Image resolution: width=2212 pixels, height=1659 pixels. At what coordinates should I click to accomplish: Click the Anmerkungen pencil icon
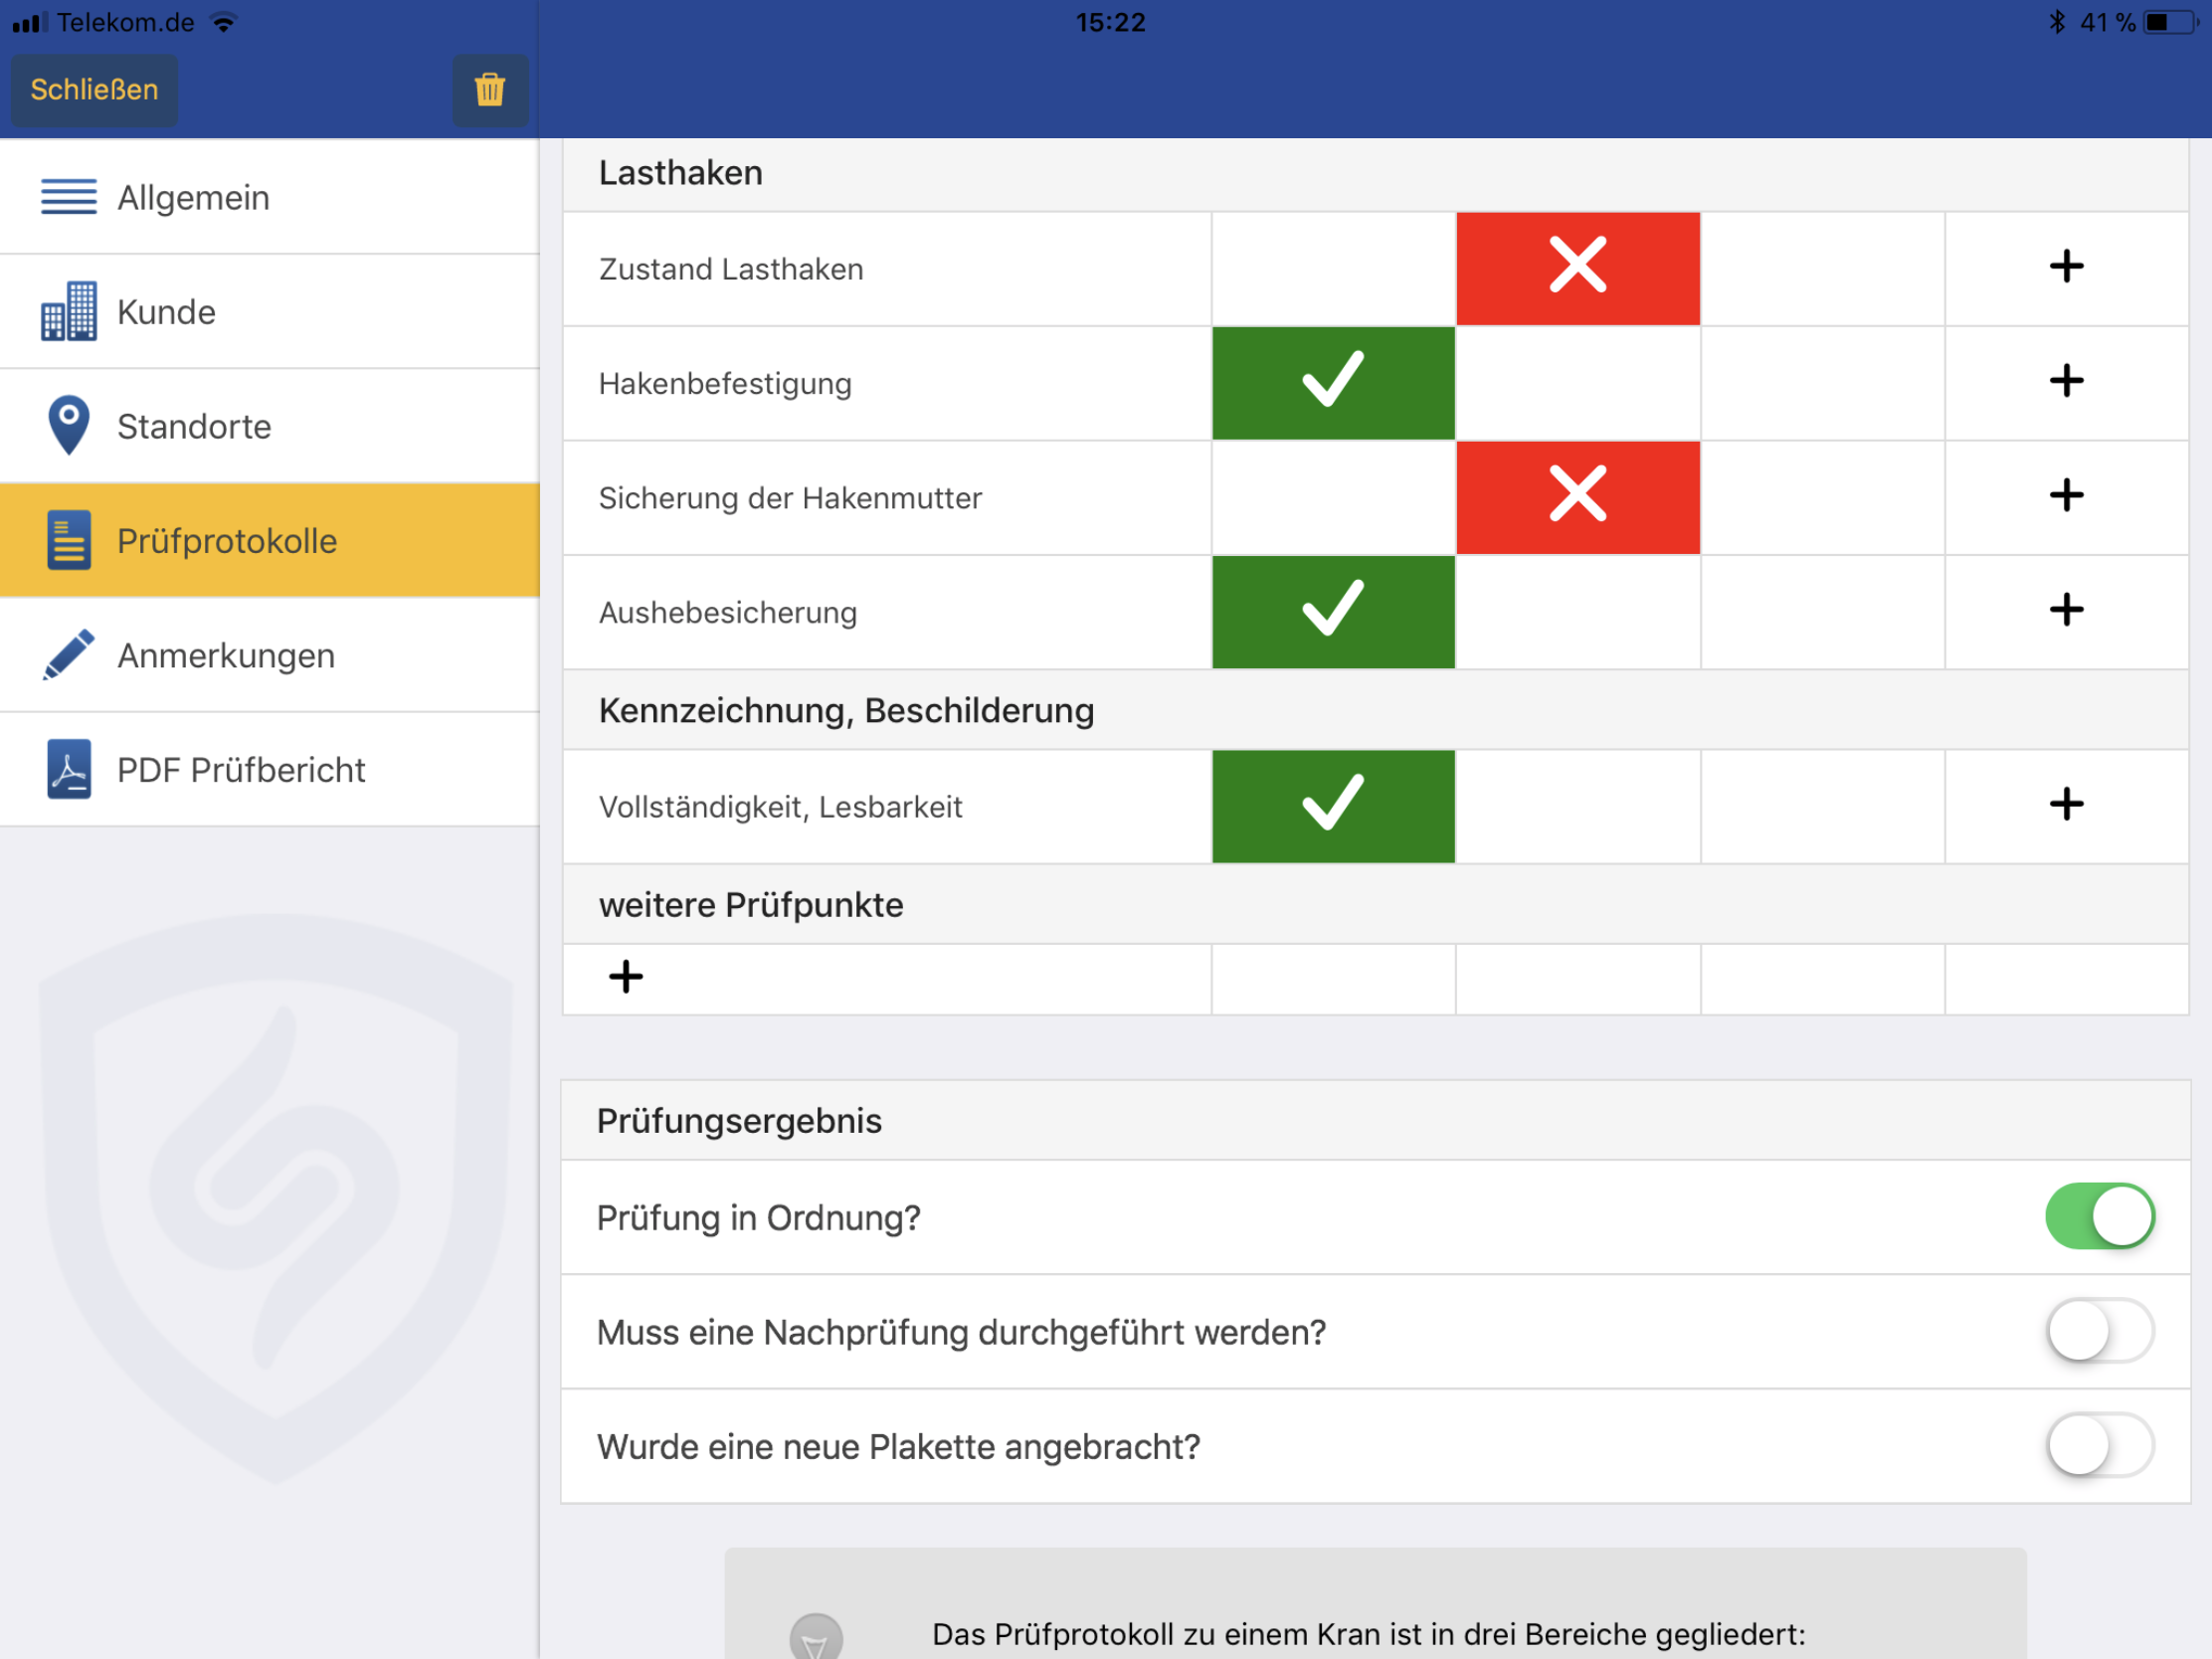(x=69, y=655)
